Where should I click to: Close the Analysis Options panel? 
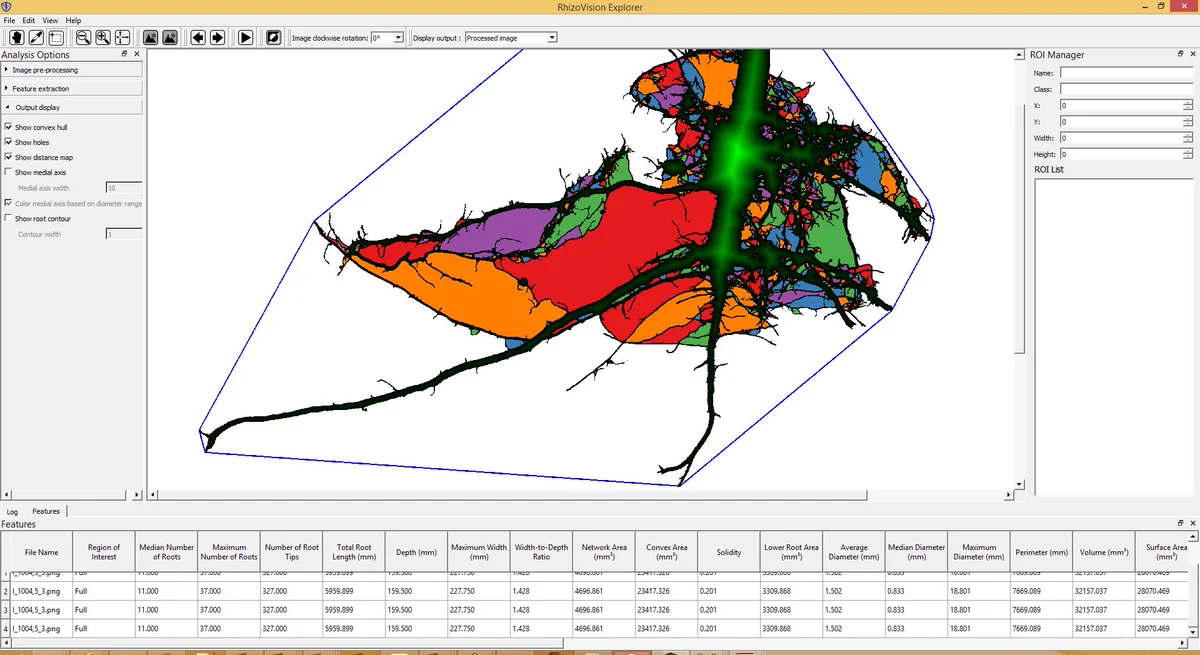click(x=137, y=54)
